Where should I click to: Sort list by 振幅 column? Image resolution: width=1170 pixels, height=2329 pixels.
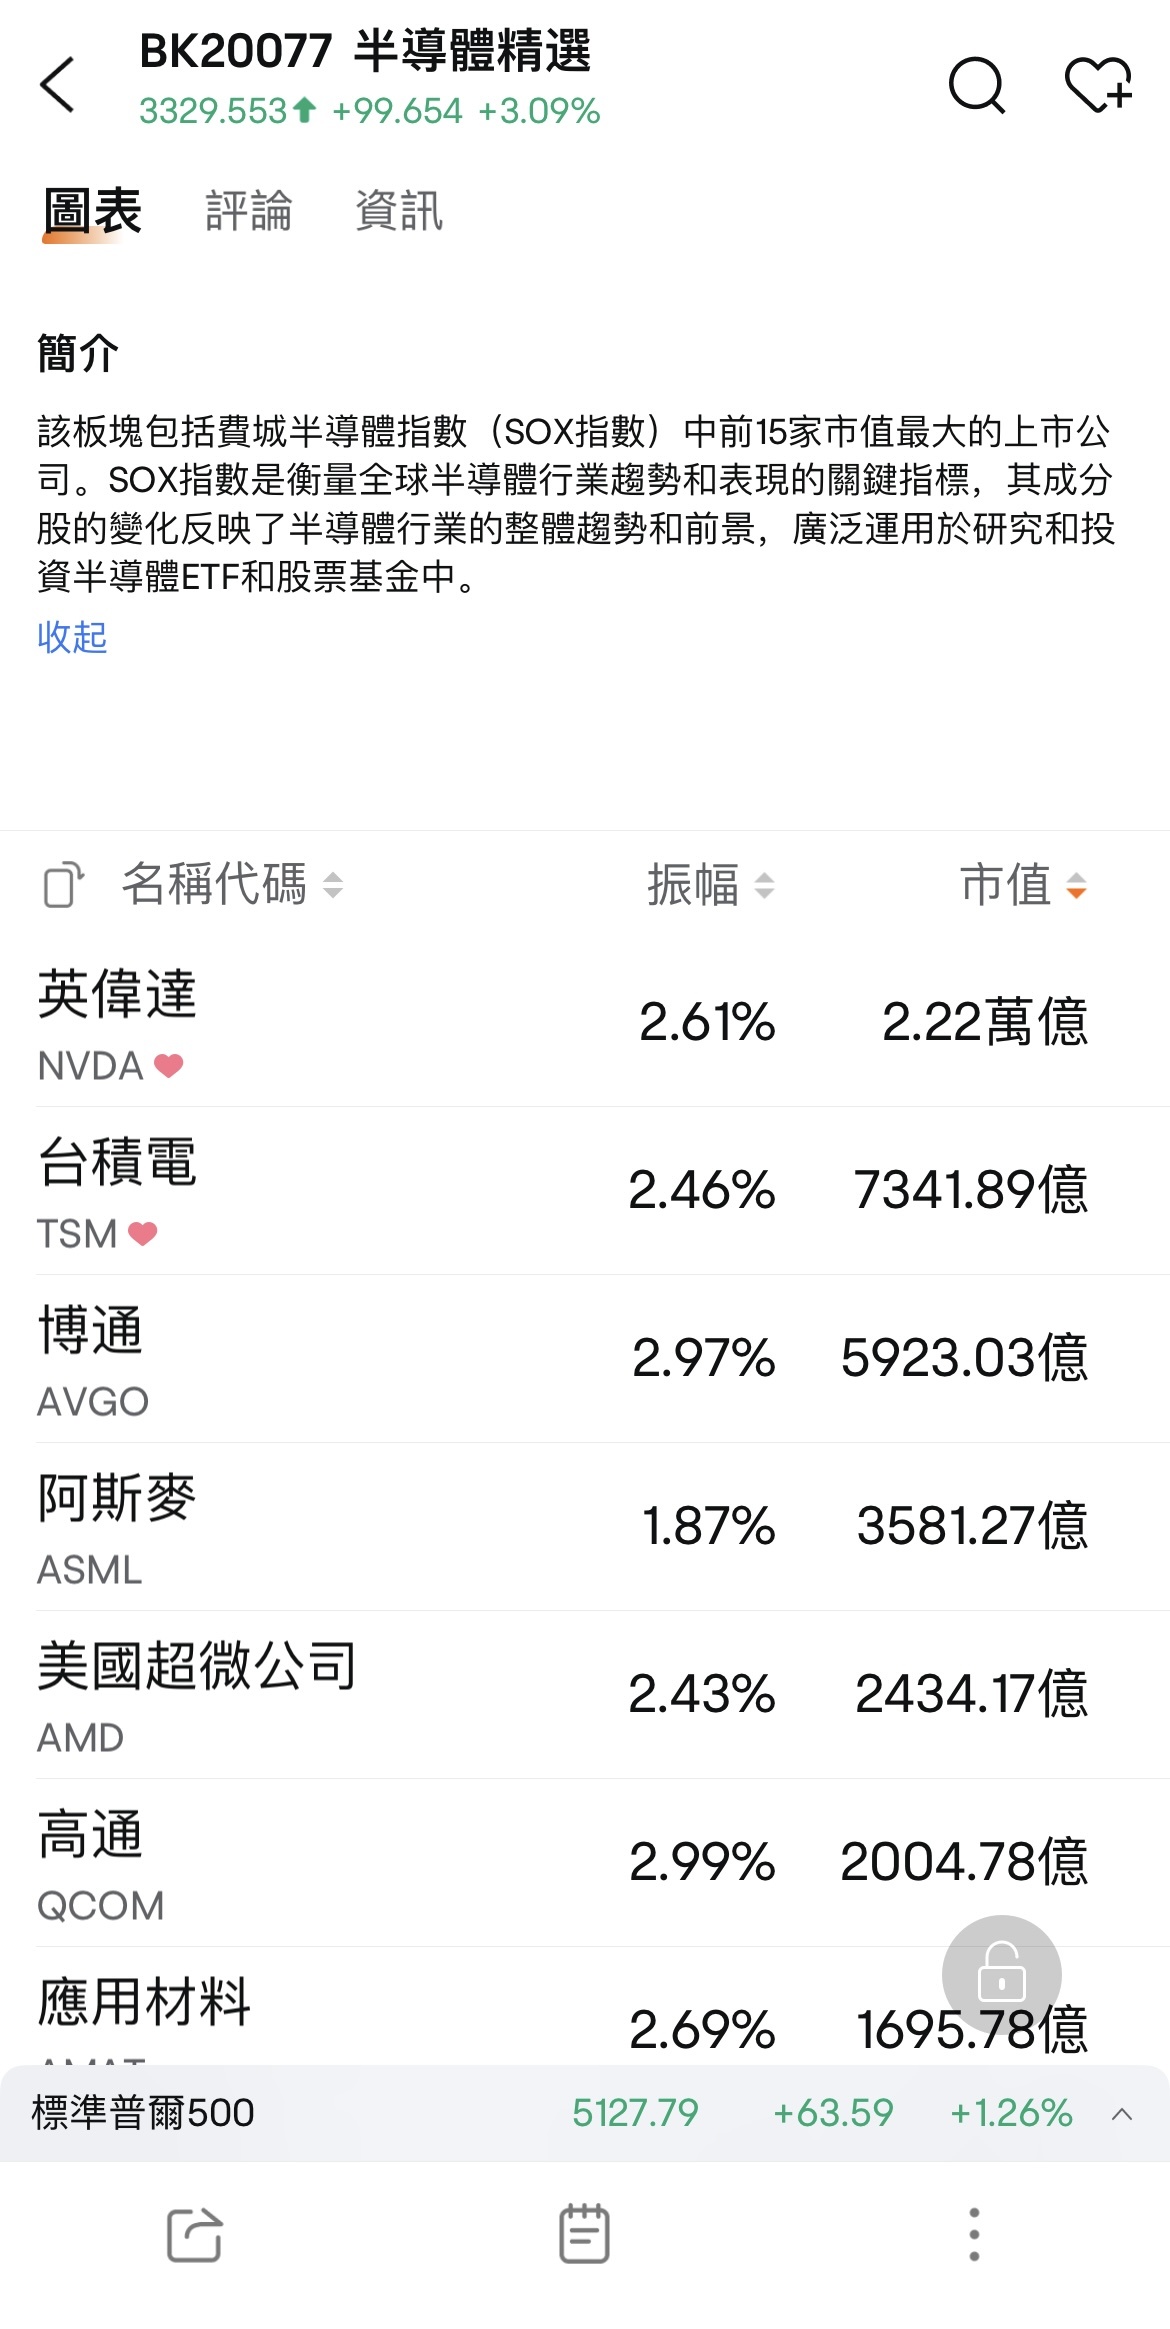tap(710, 885)
